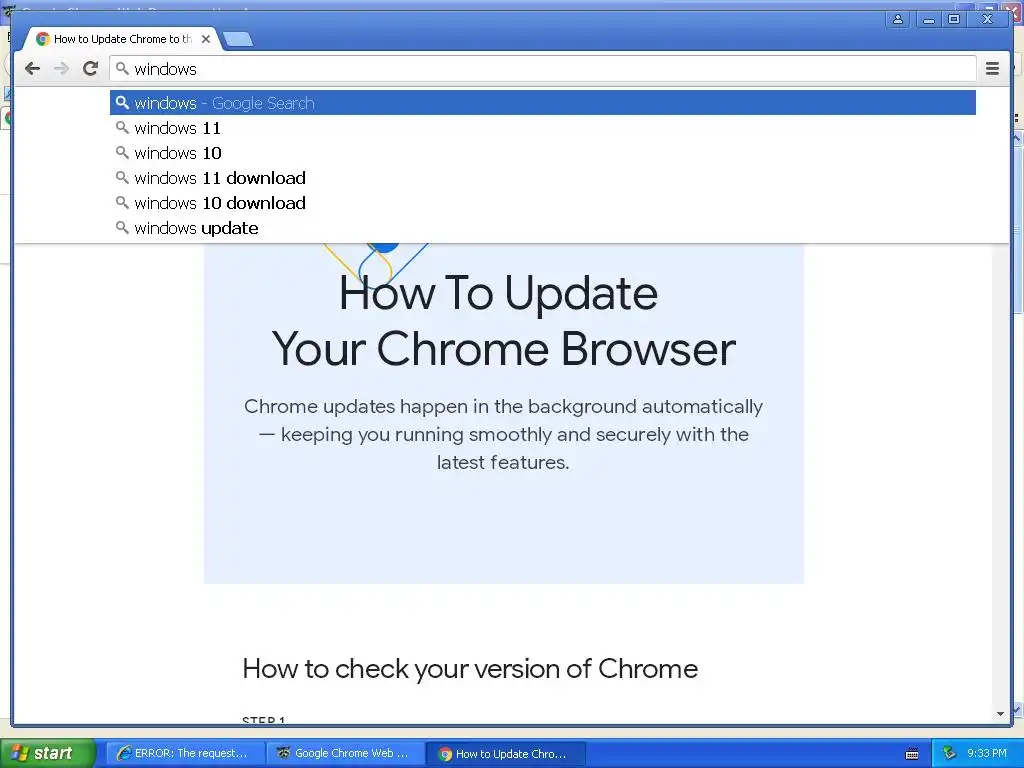Select the 'How to Update Chrome' tab

(x=122, y=39)
